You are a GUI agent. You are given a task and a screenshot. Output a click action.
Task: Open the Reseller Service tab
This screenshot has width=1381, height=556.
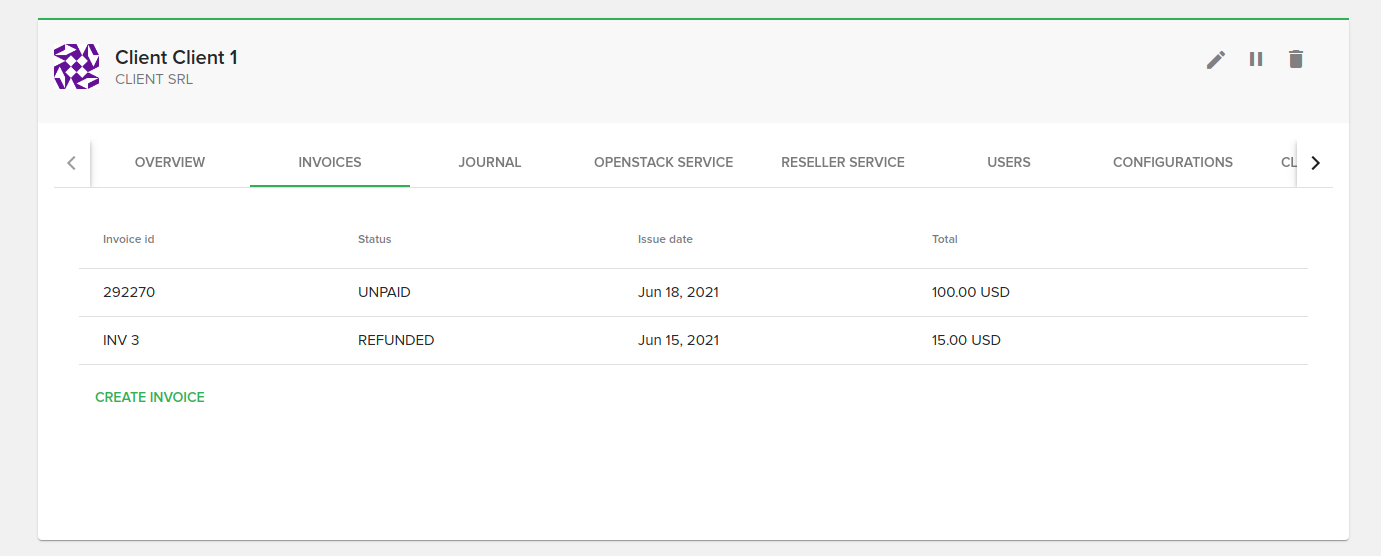843,162
